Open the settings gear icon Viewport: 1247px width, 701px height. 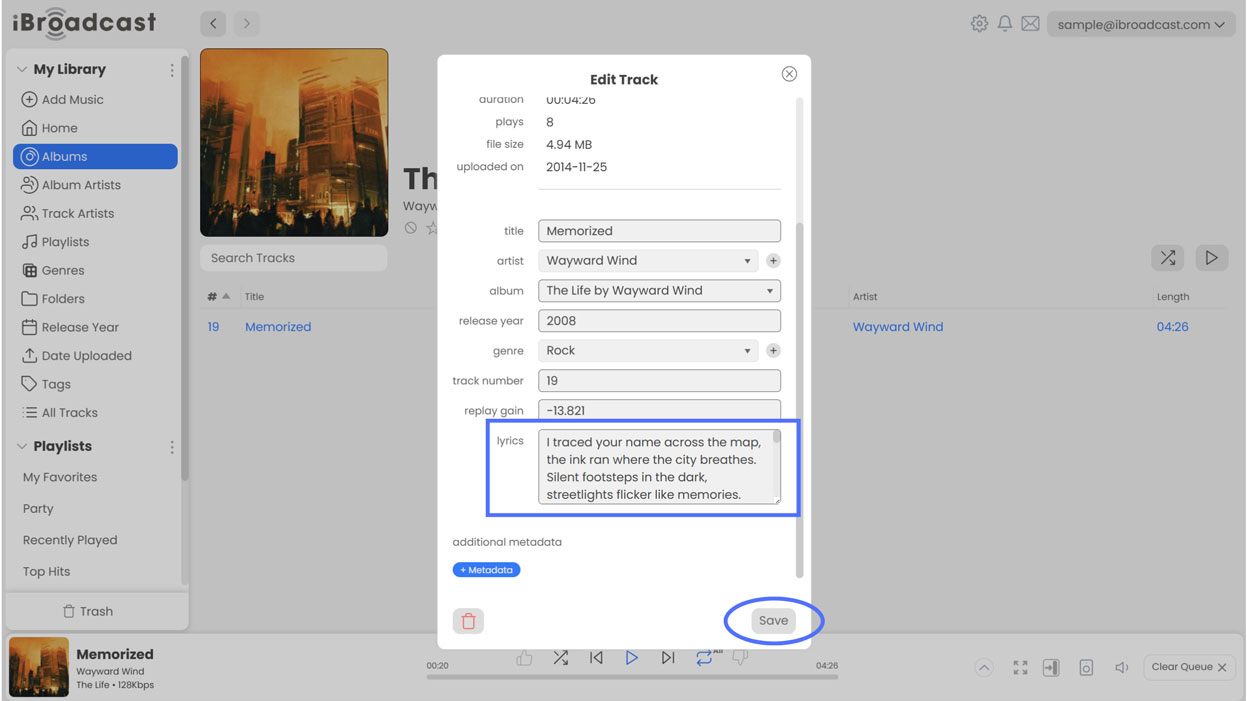[979, 24]
